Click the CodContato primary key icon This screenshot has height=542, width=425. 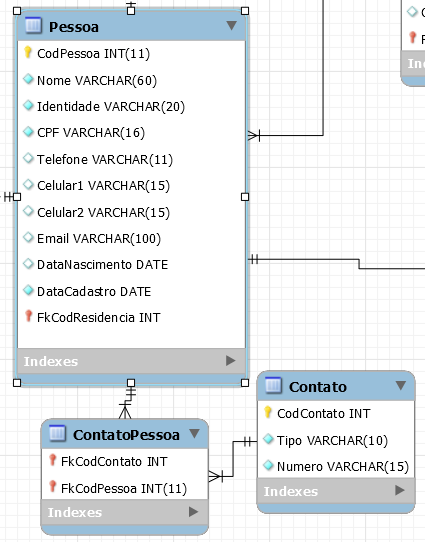(268, 412)
